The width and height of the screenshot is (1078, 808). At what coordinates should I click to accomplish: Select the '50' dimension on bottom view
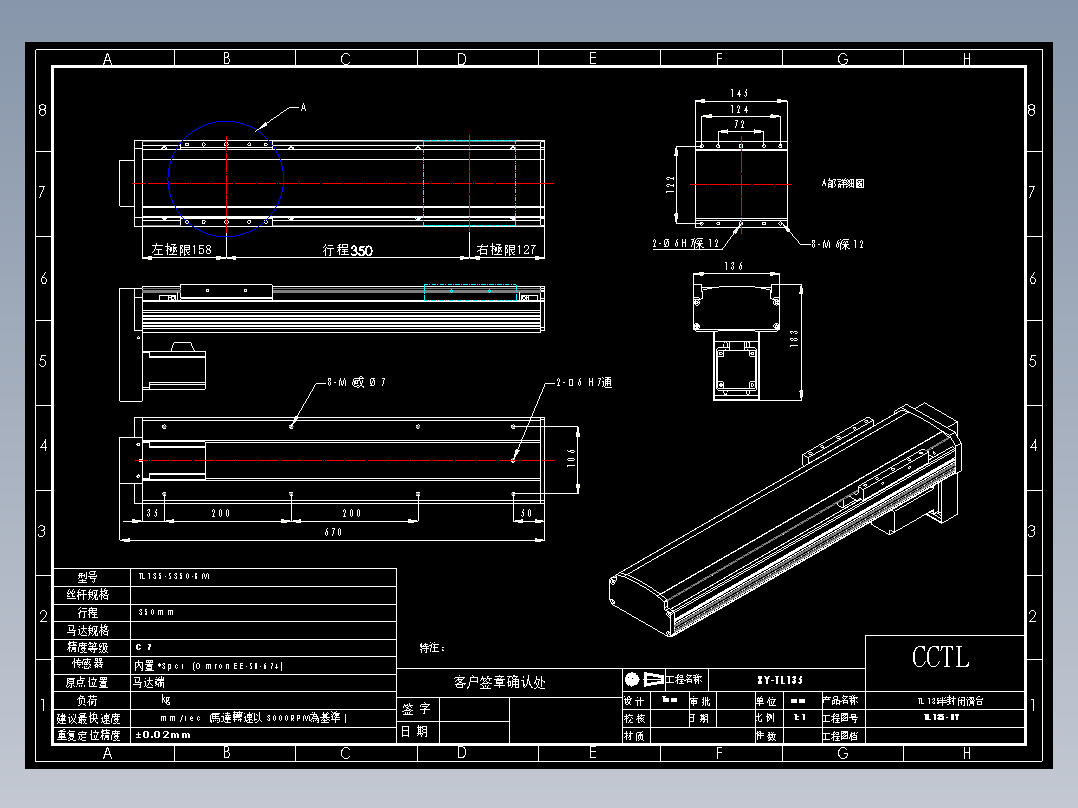point(527,513)
